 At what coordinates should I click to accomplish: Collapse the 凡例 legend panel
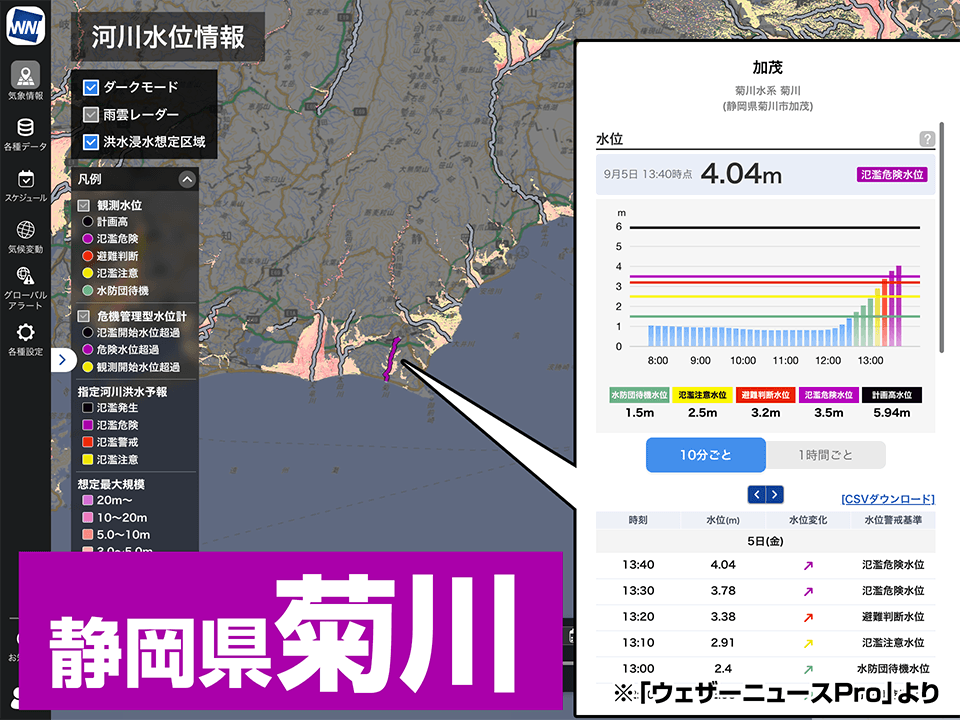click(185, 177)
